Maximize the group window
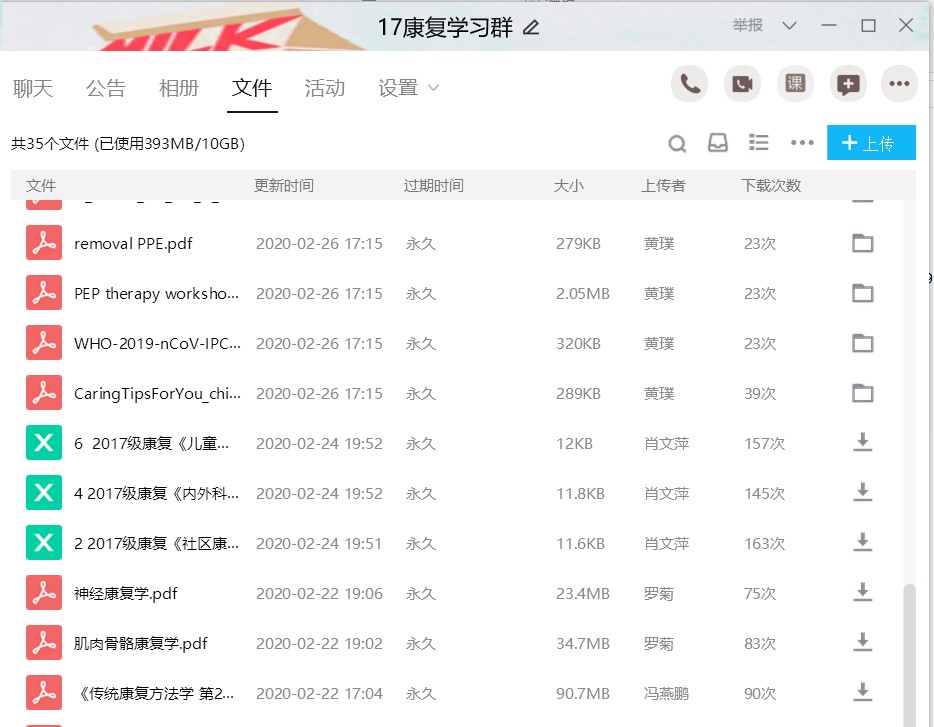934x727 pixels. pyautogui.click(x=868, y=26)
